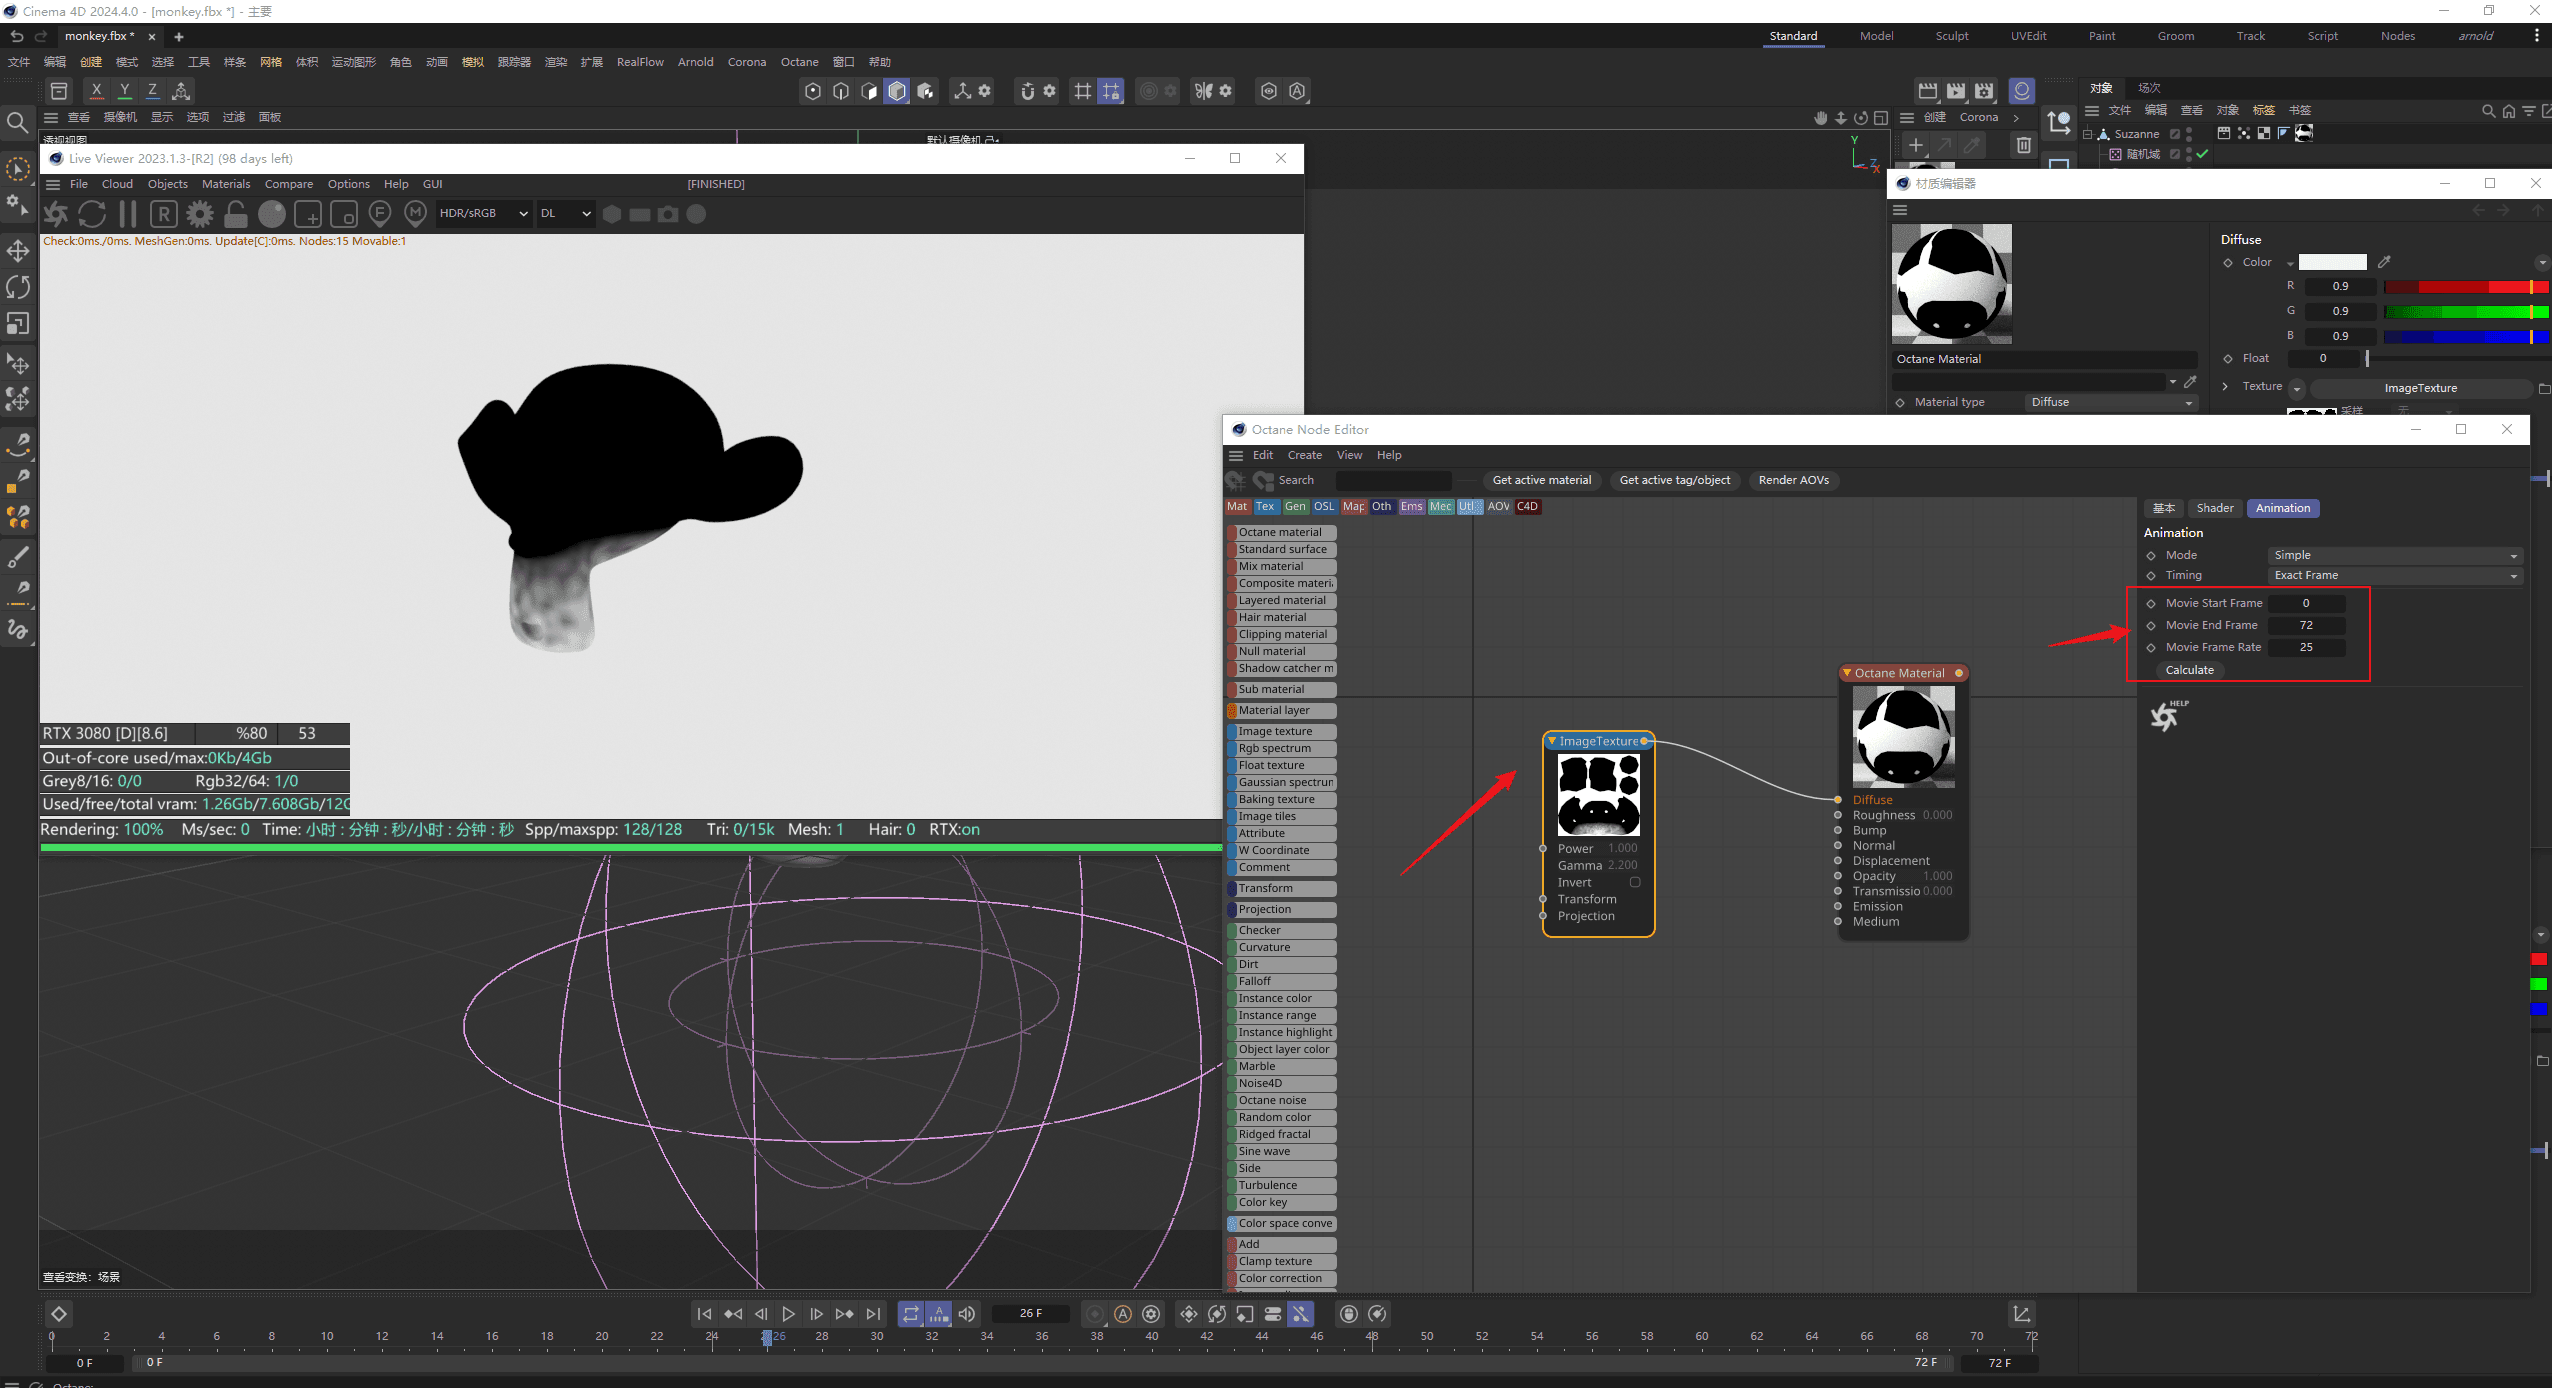Go to timeline start button
Viewport: 2552px width, 1388px height.
click(704, 1314)
